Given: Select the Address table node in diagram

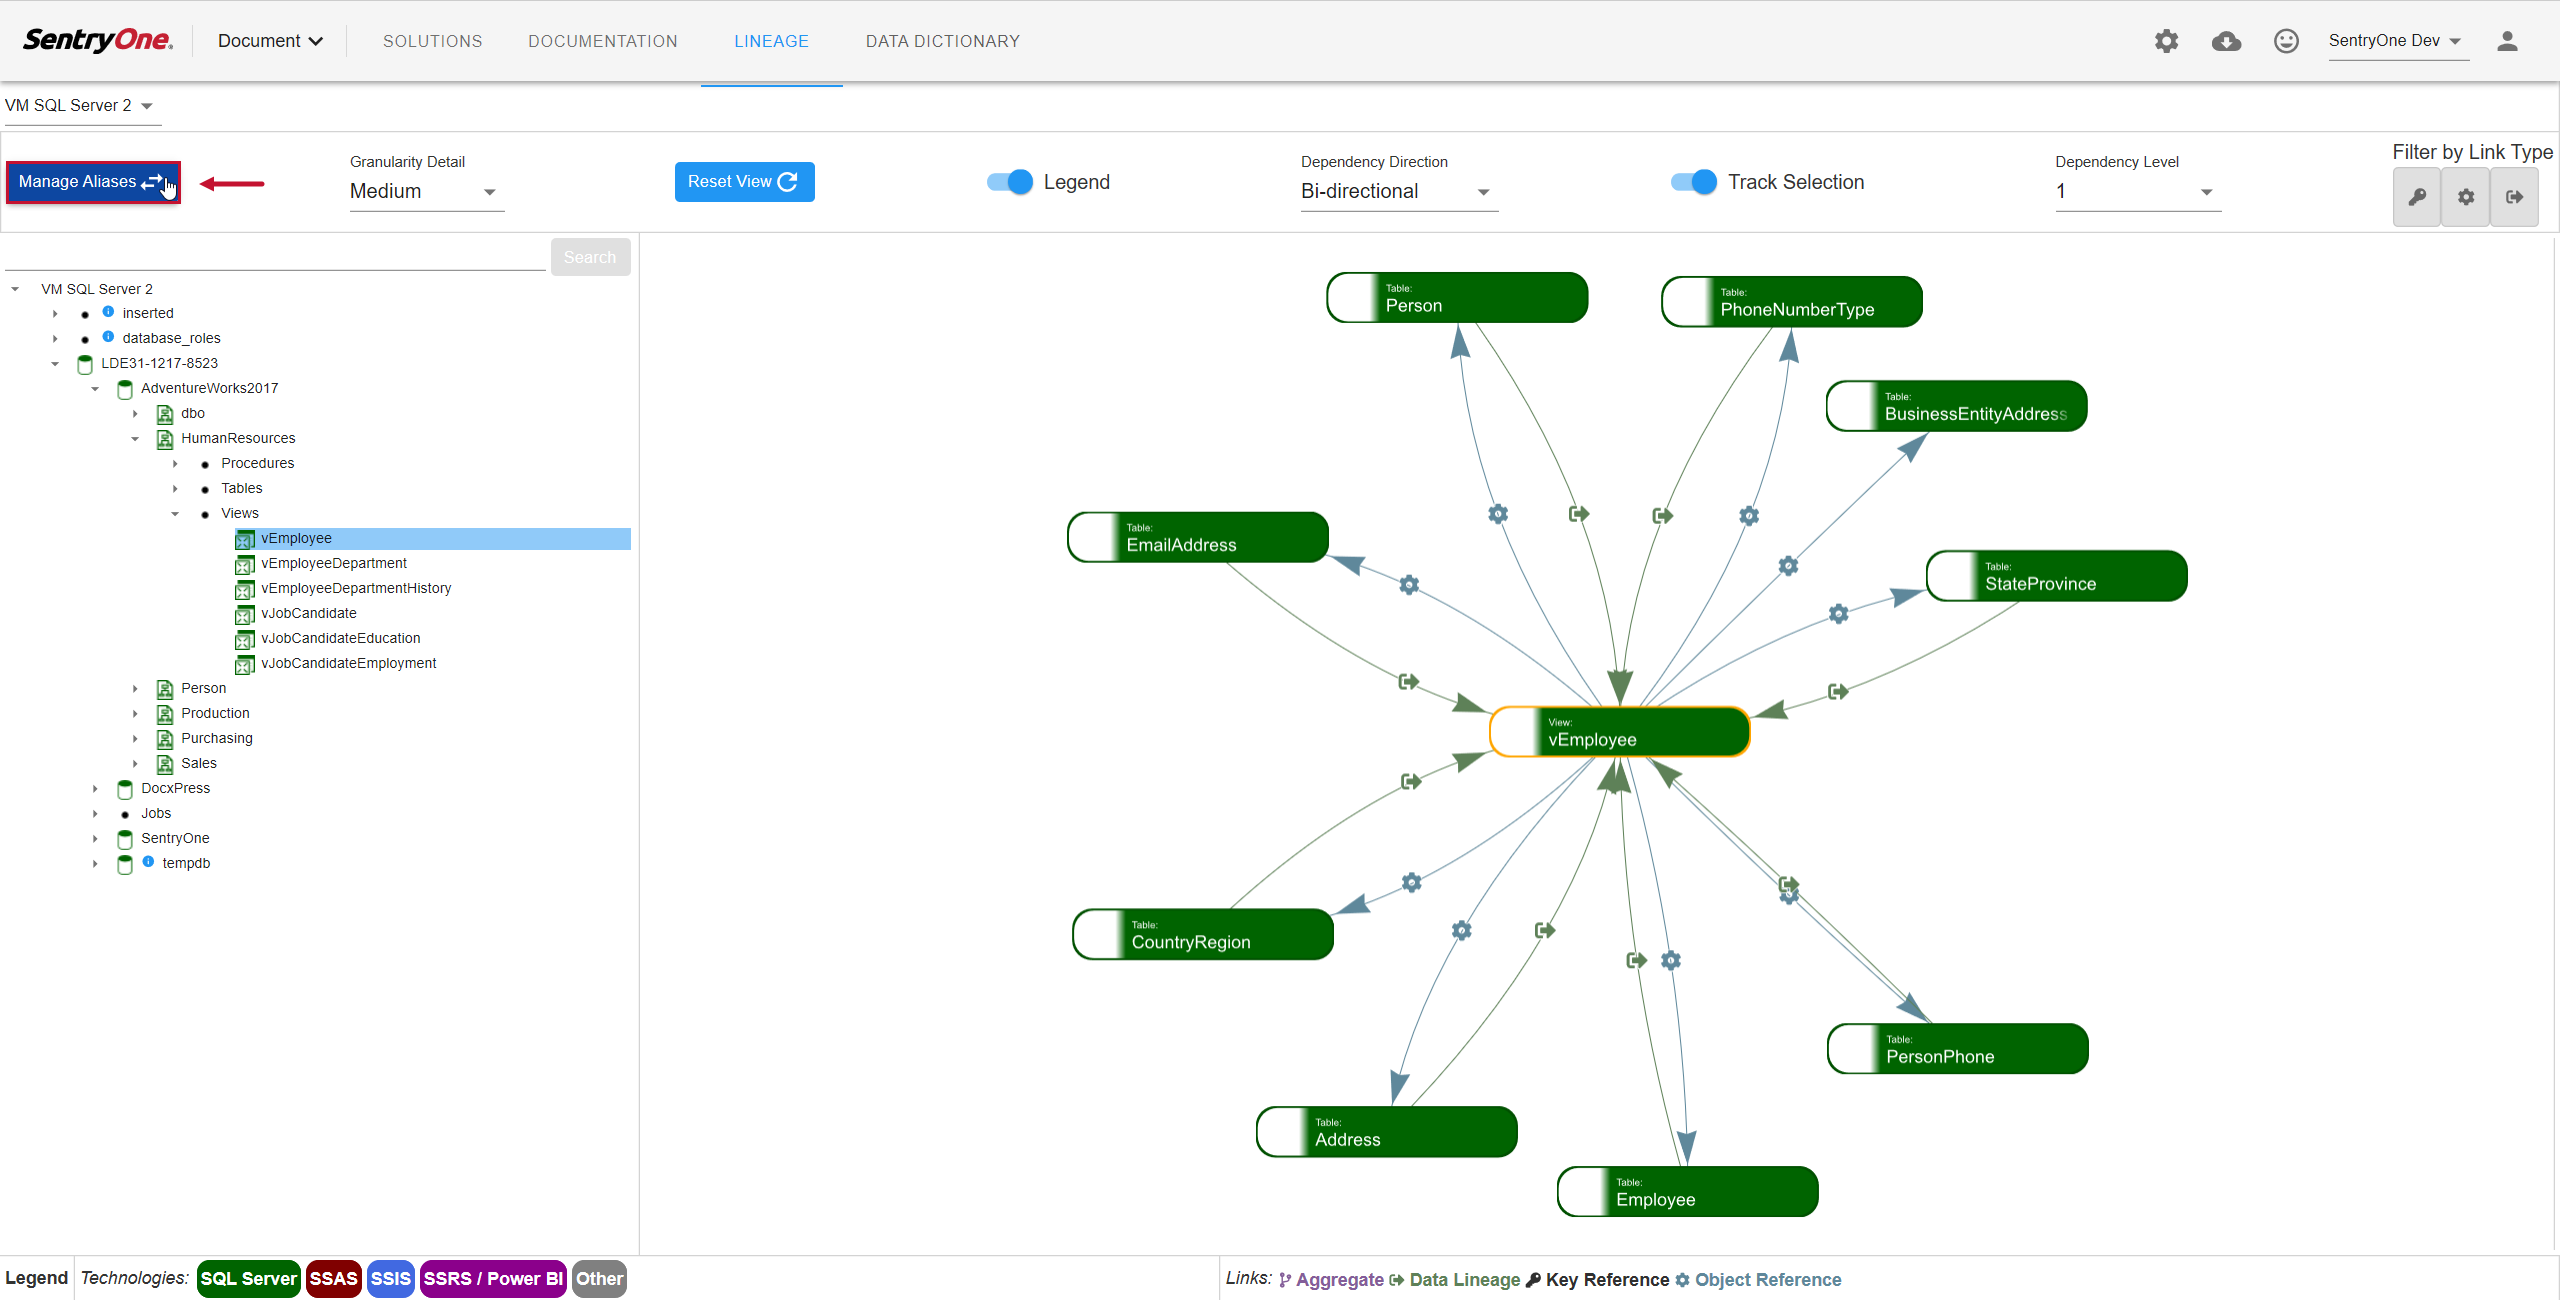Looking at the screenshot, I should 1386,1132.
